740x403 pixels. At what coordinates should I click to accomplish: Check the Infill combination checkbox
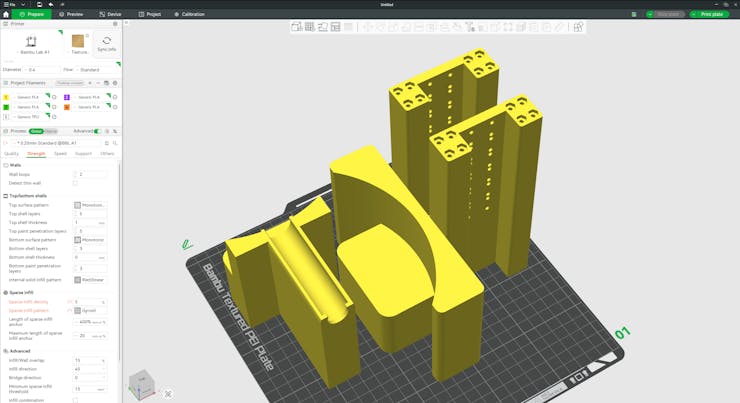click(x=76, y=400)
